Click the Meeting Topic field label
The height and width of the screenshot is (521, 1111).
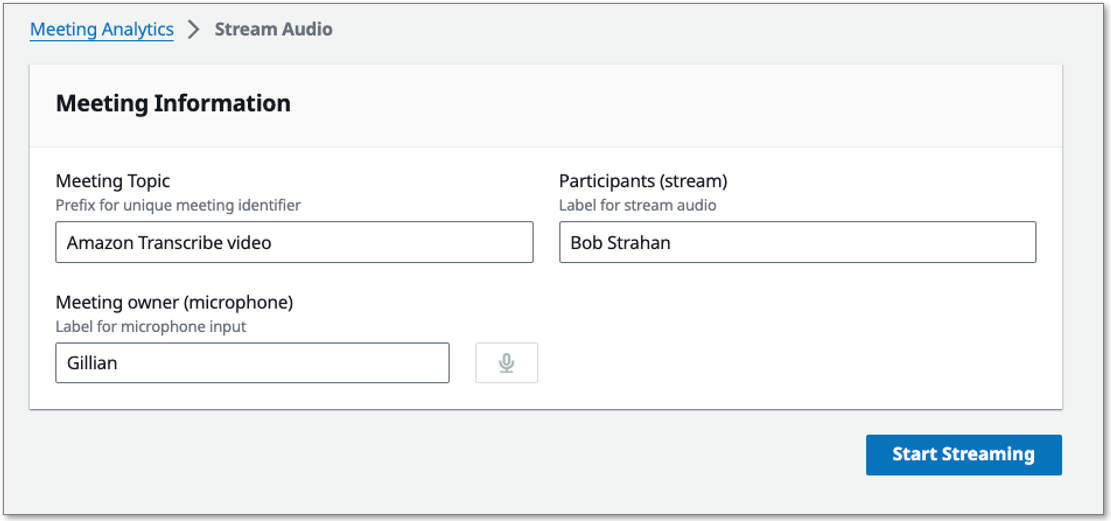113,181
